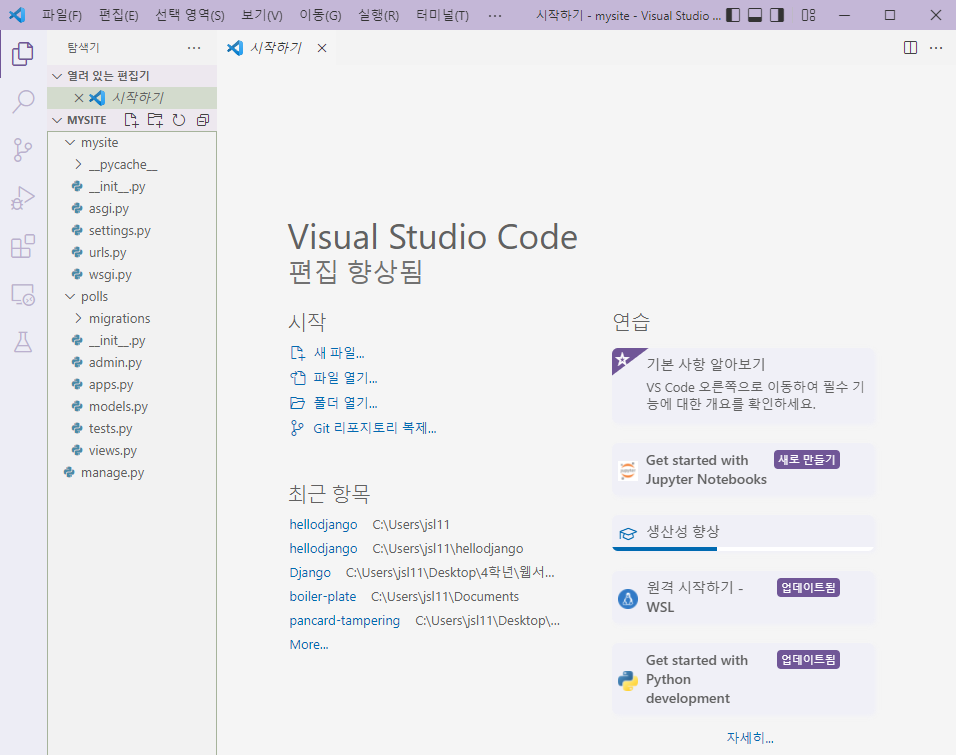This screenshot has width=956, height=755.
Task: Open tests.py file
Action: [x=132, y=428]
